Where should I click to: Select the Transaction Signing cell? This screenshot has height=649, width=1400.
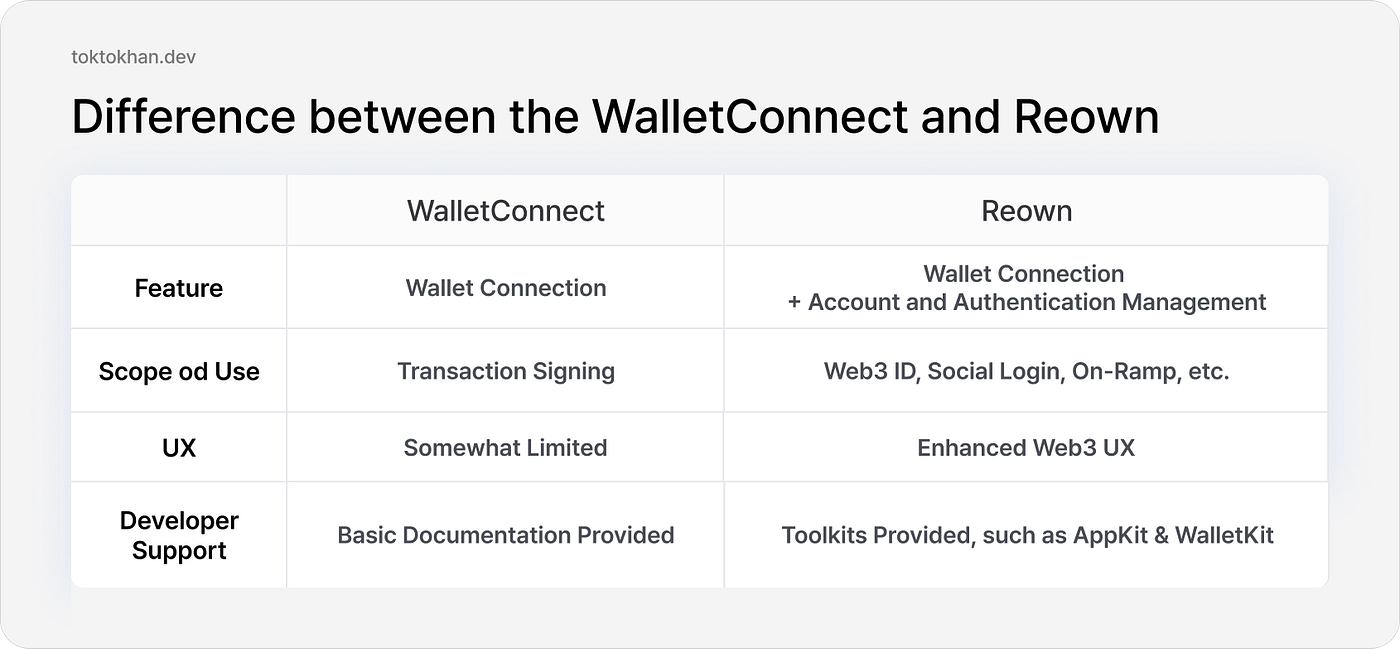coord(505,372)
